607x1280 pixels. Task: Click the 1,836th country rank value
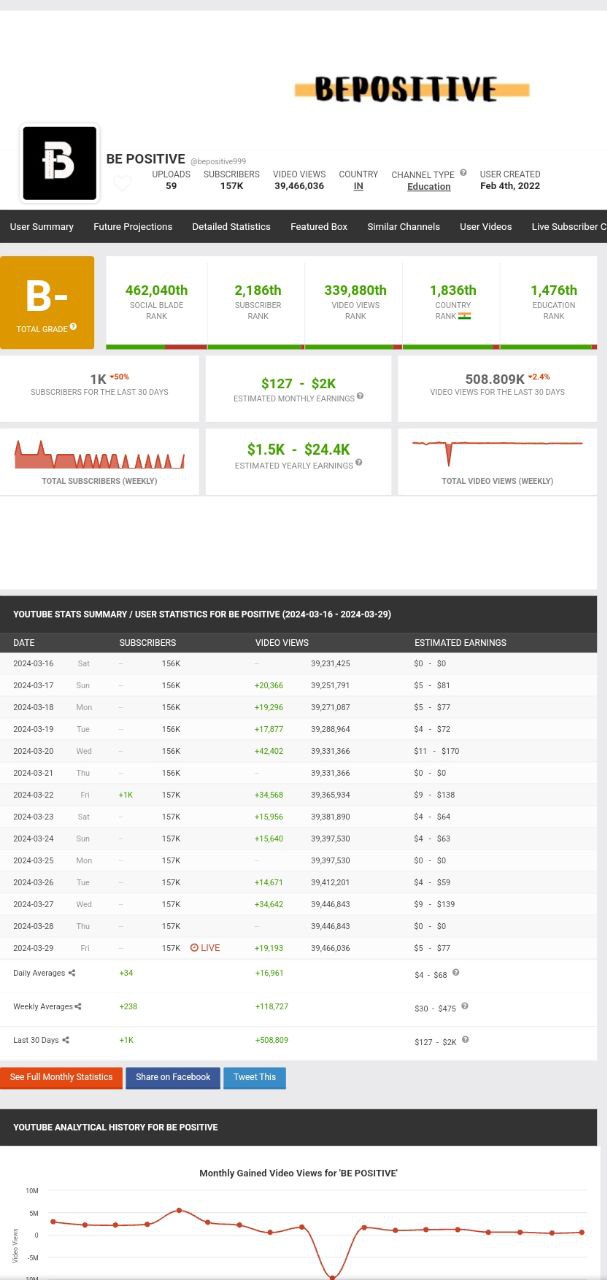click(x=453, y=290)
